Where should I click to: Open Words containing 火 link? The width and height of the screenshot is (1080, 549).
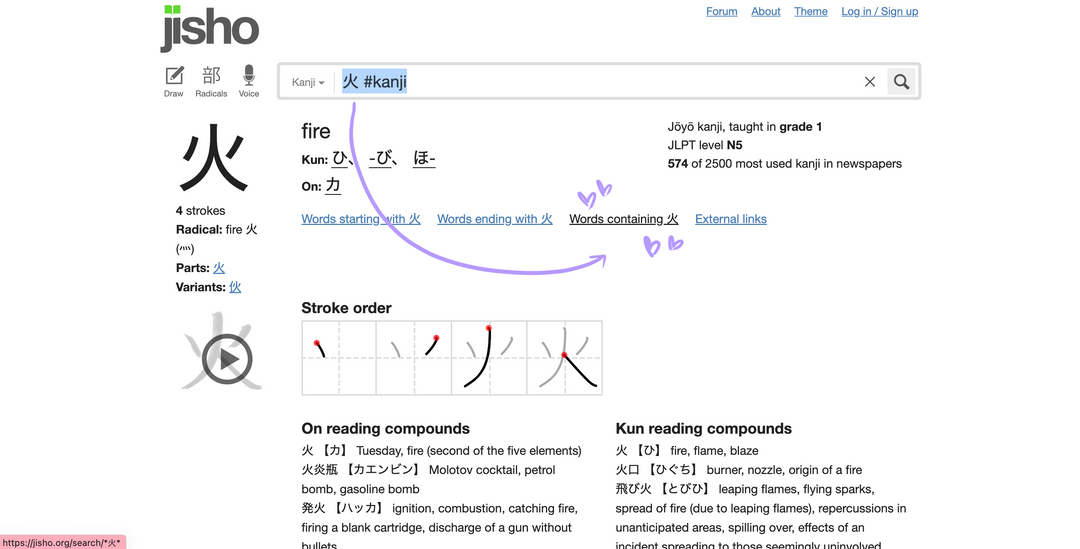pos(623,219)
